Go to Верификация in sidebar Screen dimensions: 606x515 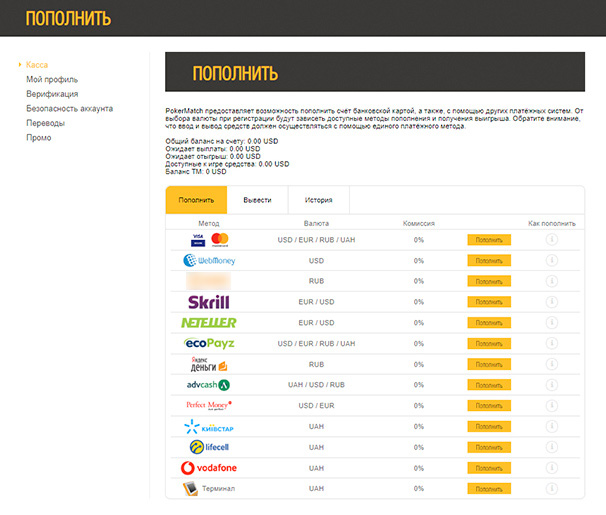(52, 94)
